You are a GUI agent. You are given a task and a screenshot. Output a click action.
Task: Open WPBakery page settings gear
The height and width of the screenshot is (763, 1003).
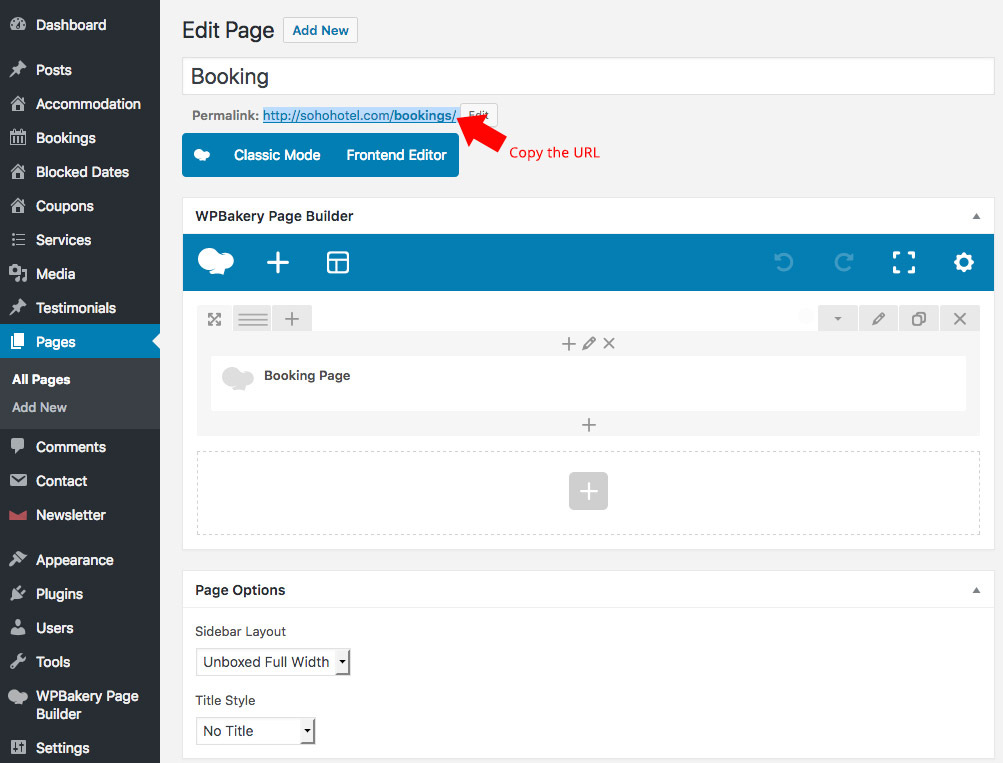[x=964, y=262]
